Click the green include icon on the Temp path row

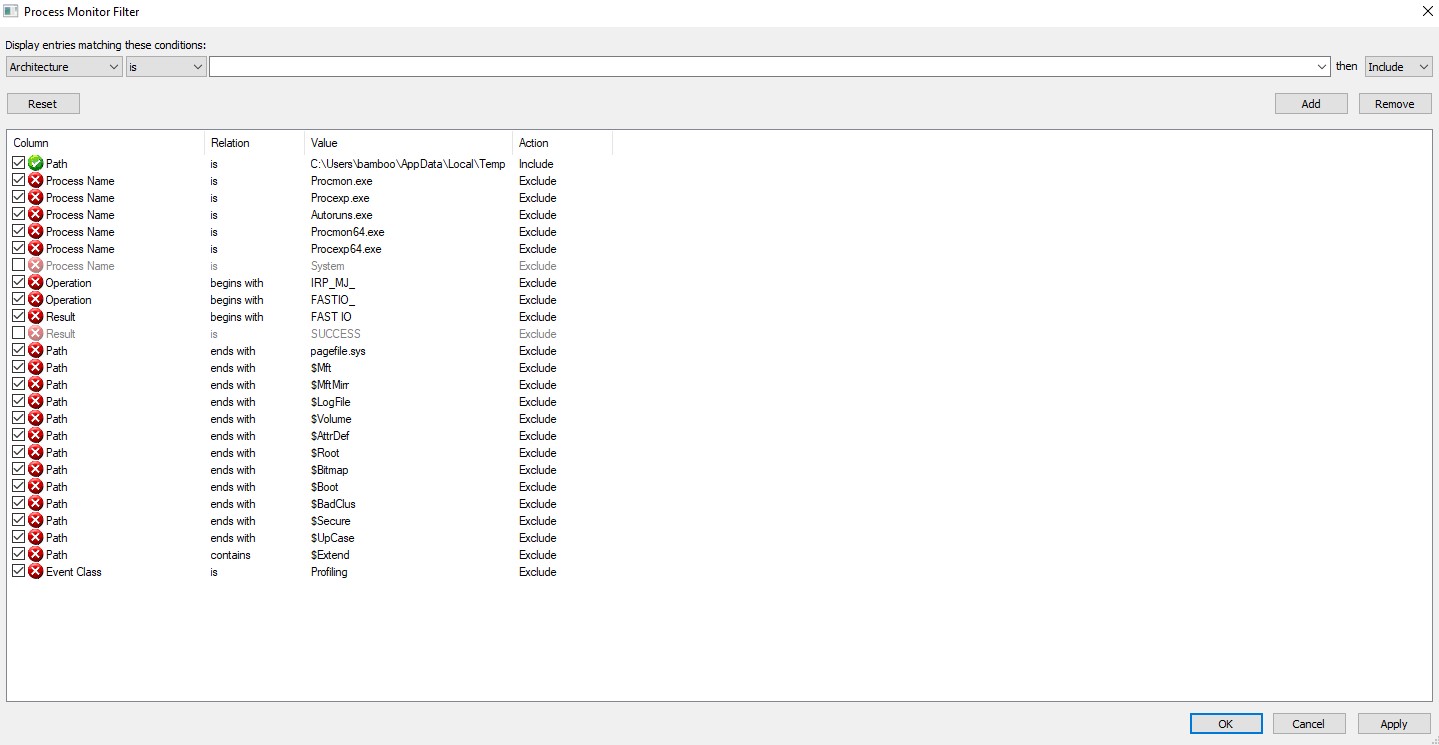point(36,163)
